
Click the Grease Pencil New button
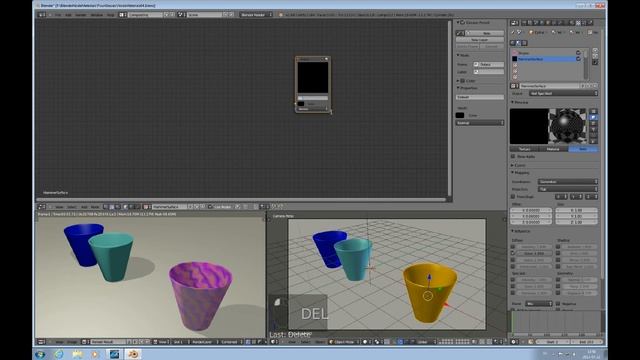coord(484,33)
